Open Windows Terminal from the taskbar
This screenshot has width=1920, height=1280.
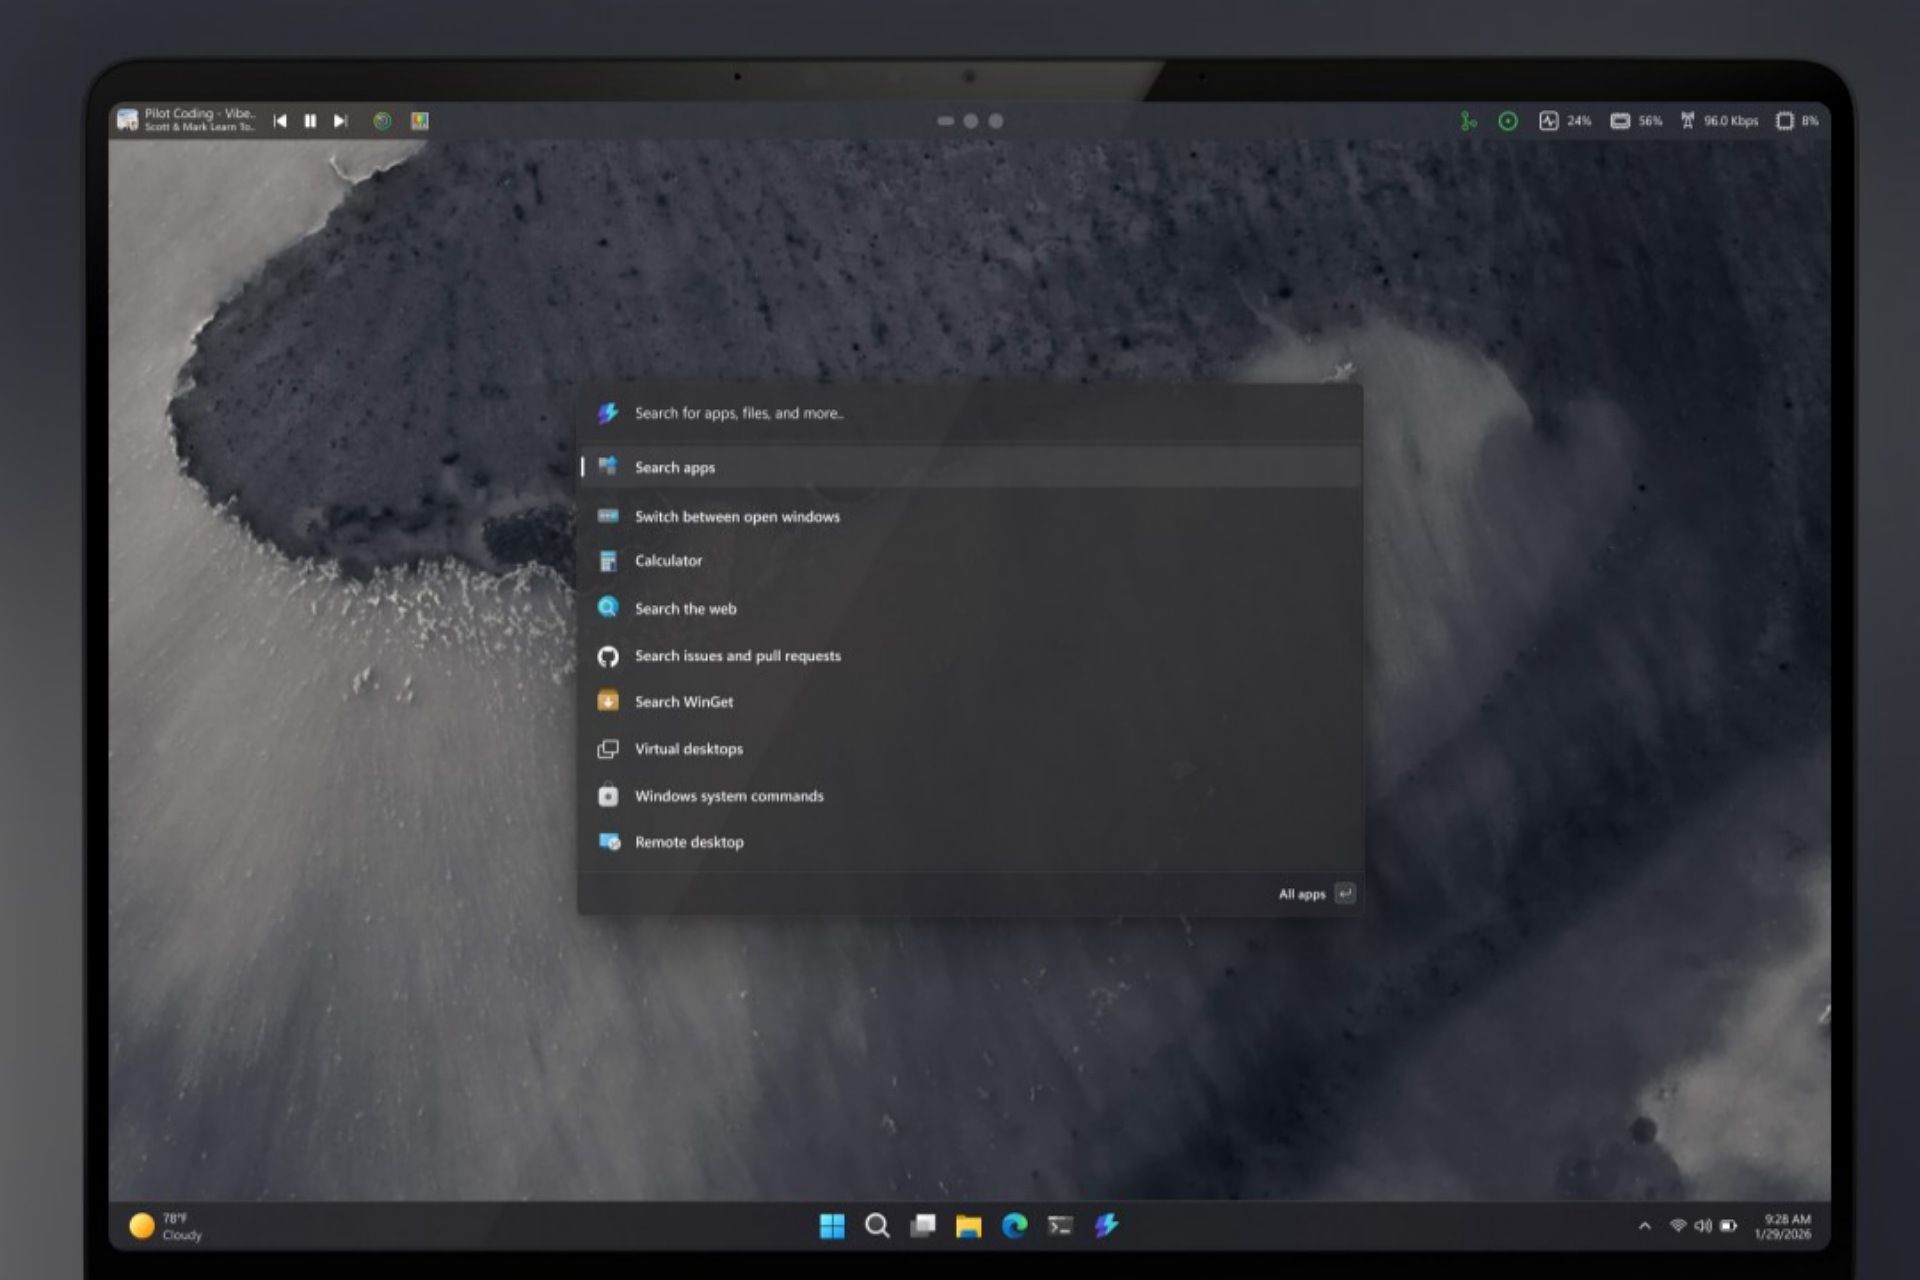[1059, 1225]
